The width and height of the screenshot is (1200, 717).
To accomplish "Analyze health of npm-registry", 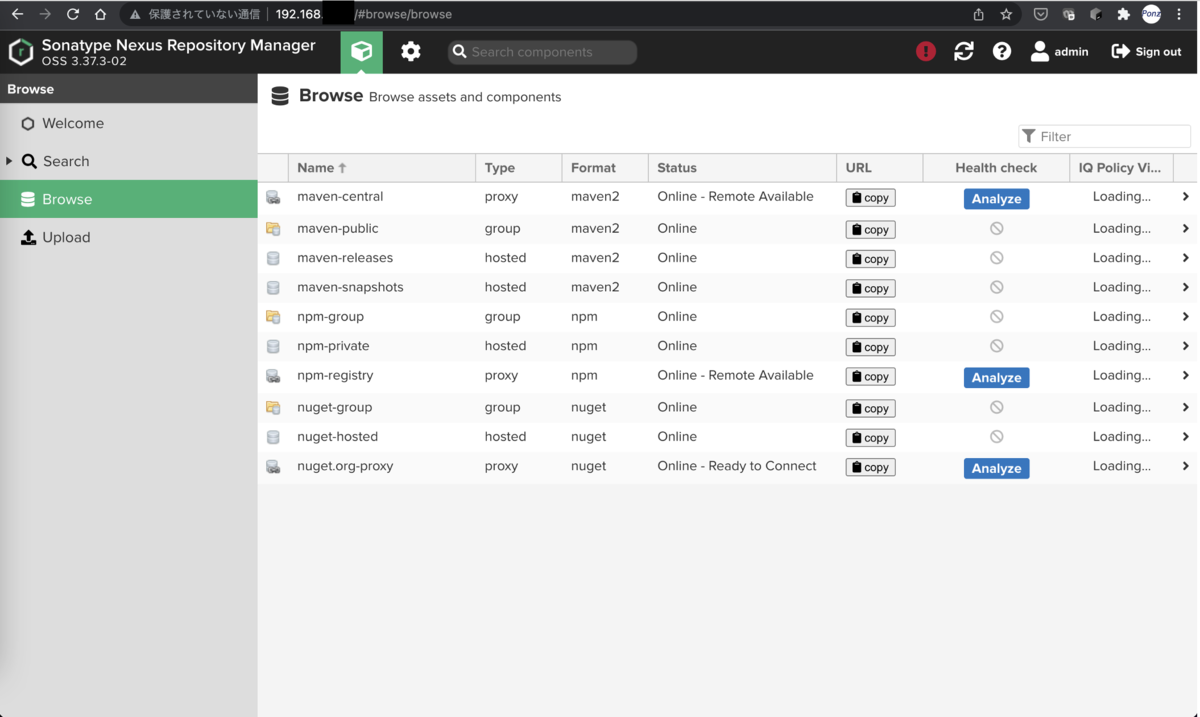I will (x=996, y=378).
